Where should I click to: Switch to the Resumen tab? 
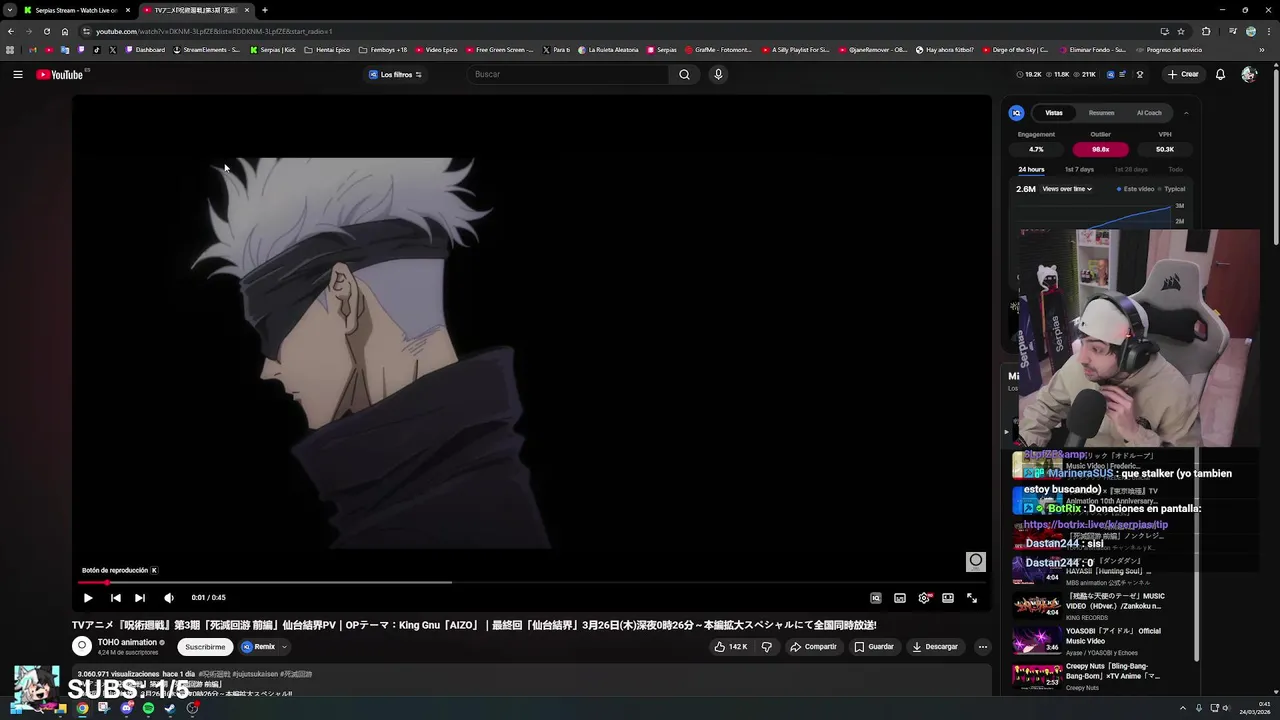tap(1101, 113)
